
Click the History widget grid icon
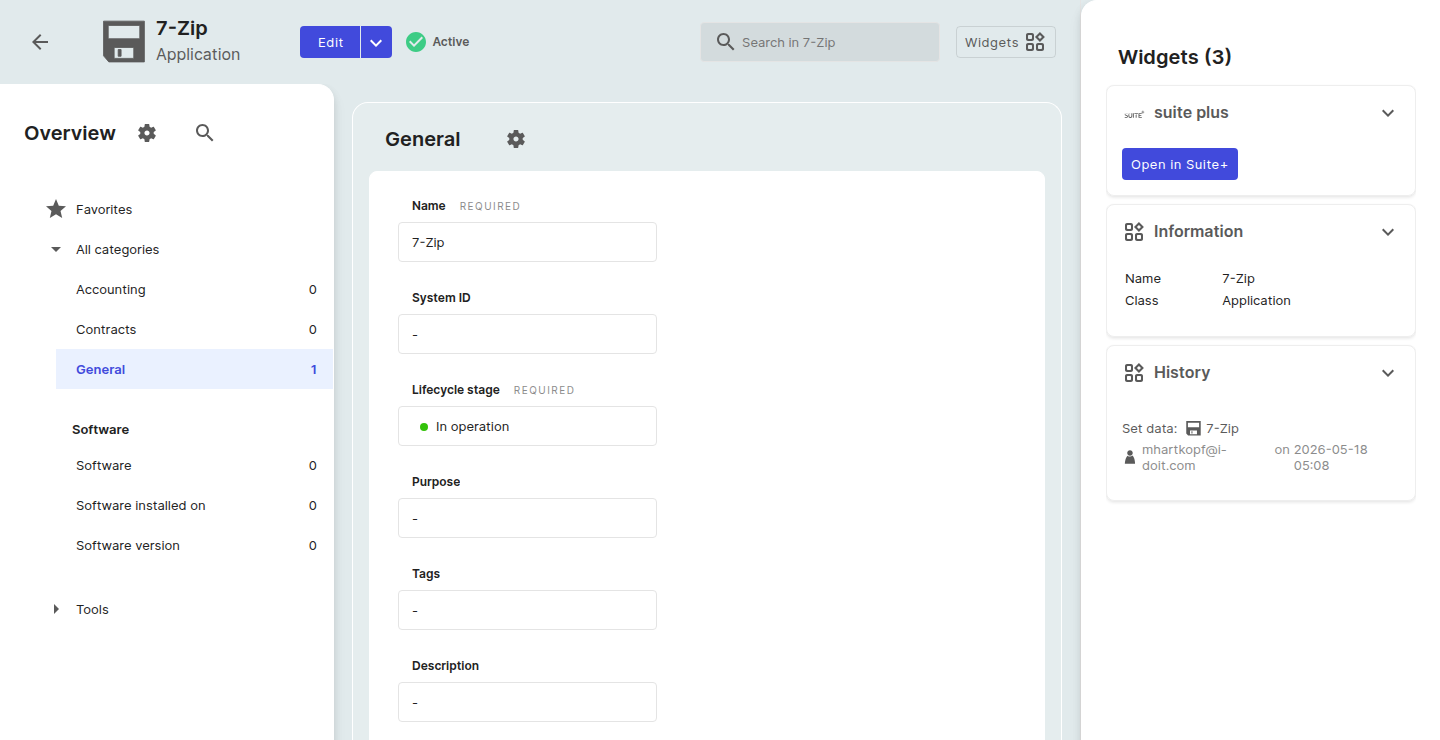pos(1134,373)
